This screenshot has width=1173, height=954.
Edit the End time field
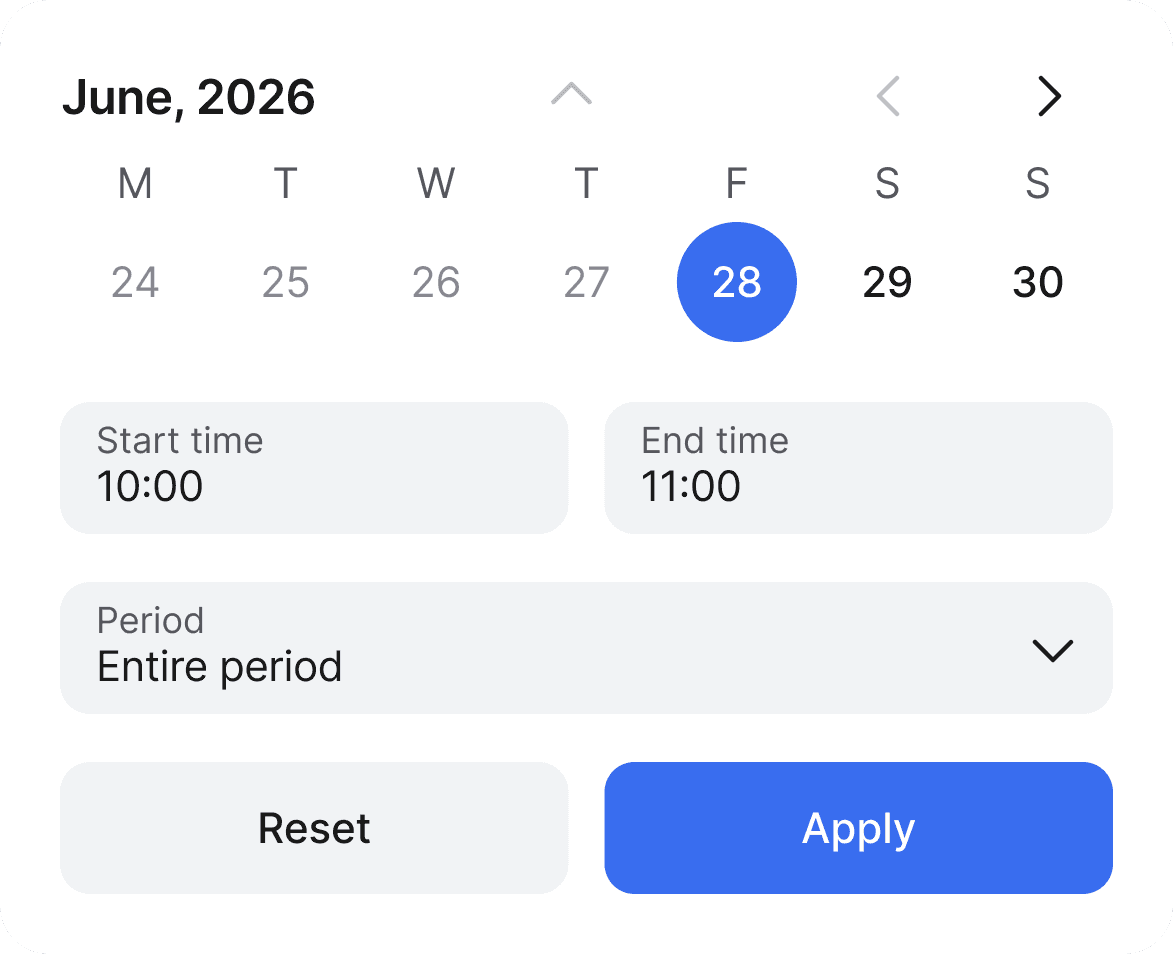pyautogui.click(x=858, y=468)
